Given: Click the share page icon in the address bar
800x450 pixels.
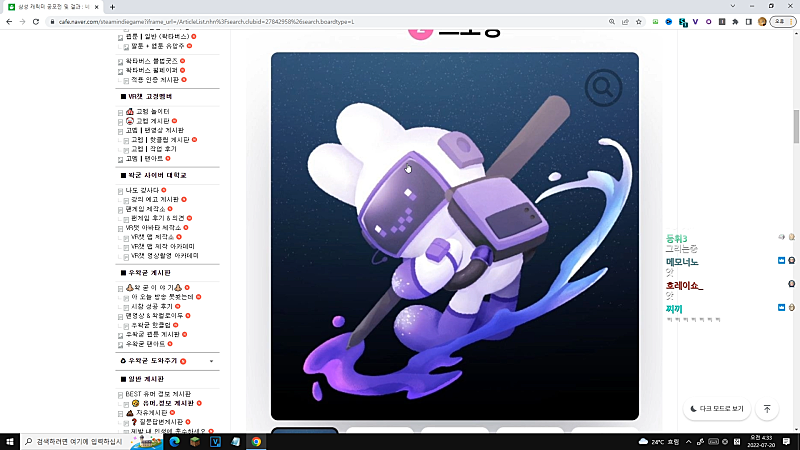Looking at the screenshot, I should 625,22.
